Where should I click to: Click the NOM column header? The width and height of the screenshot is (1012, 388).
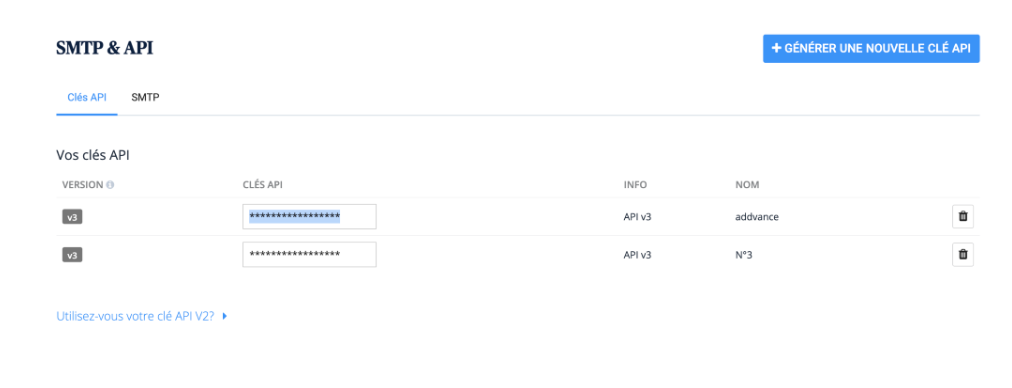(x=747, y=185)
